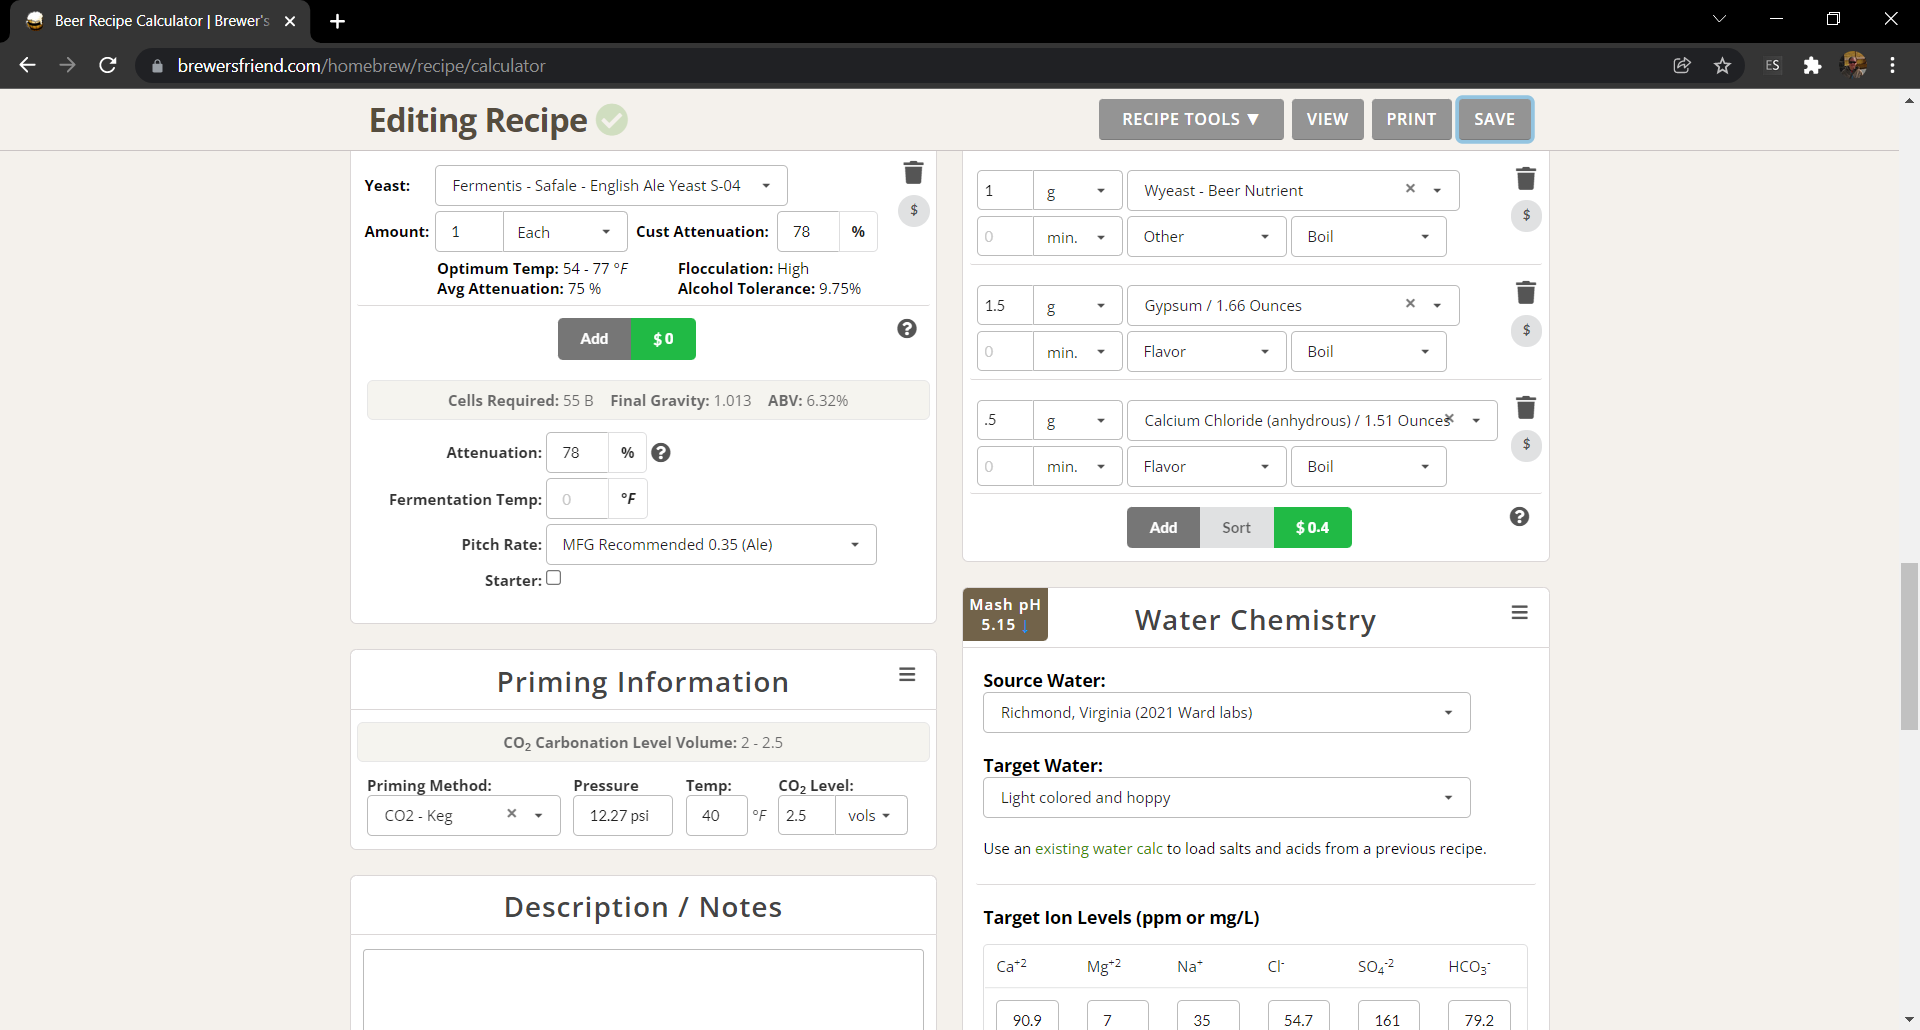Open Priming Information hamburger menu
The width and height of the screenshot is (1920, 1030).
[x=907, y=675]
